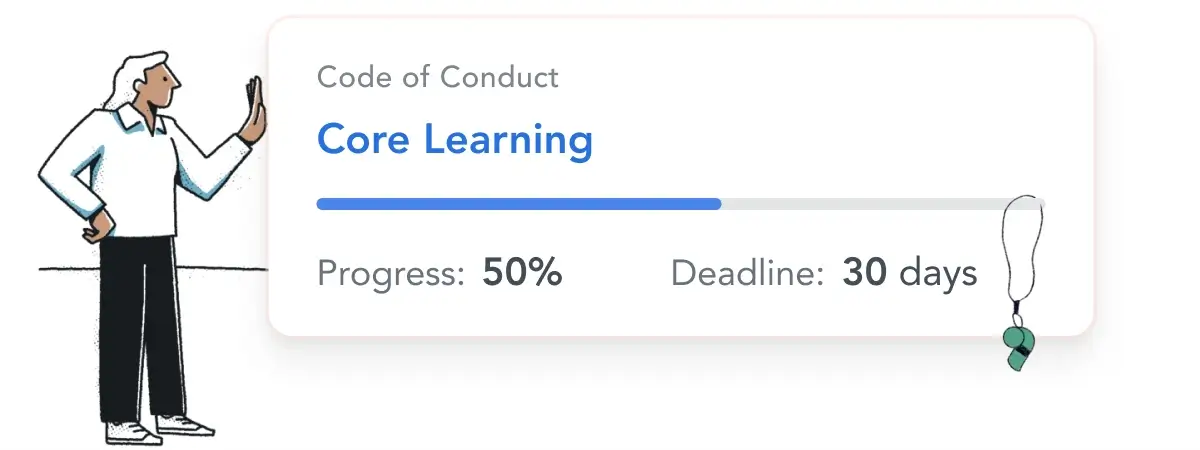Select the 30 days deadline value

(909, 273)
